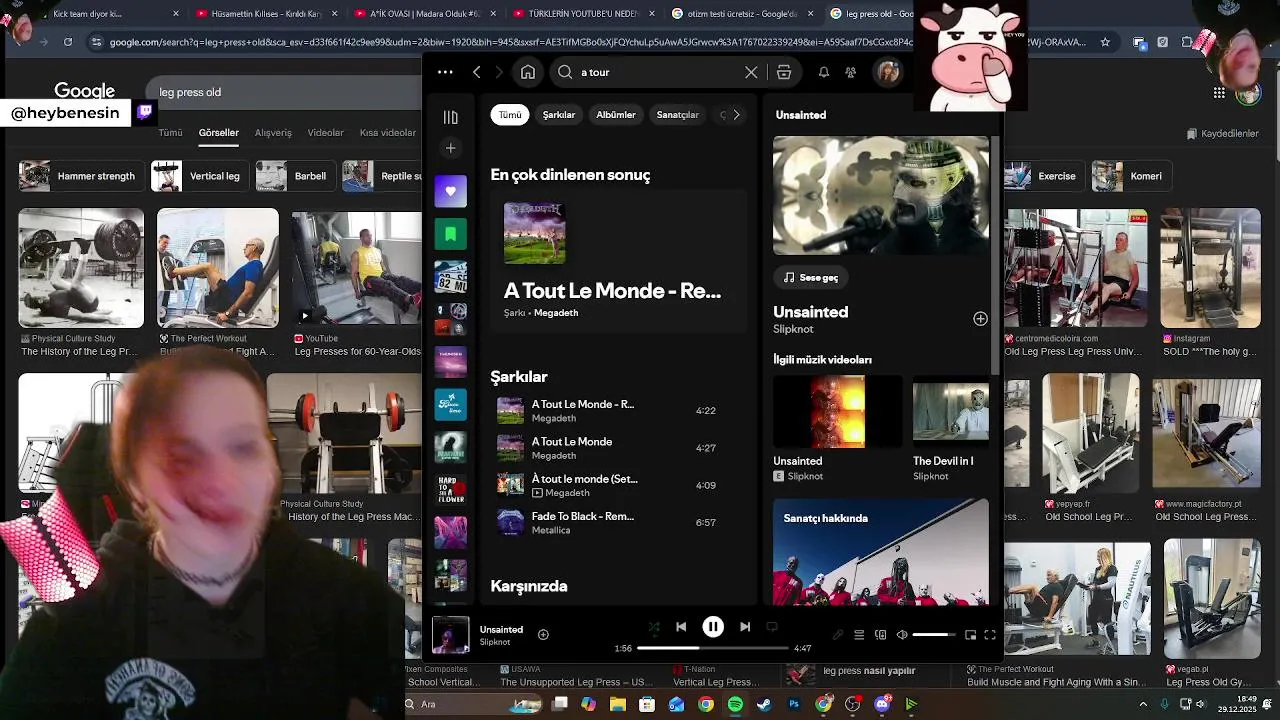This screenshot has width=1280, height=720.
Task: Show more Spotify filter chips with arrow
Action: point(736,115)
